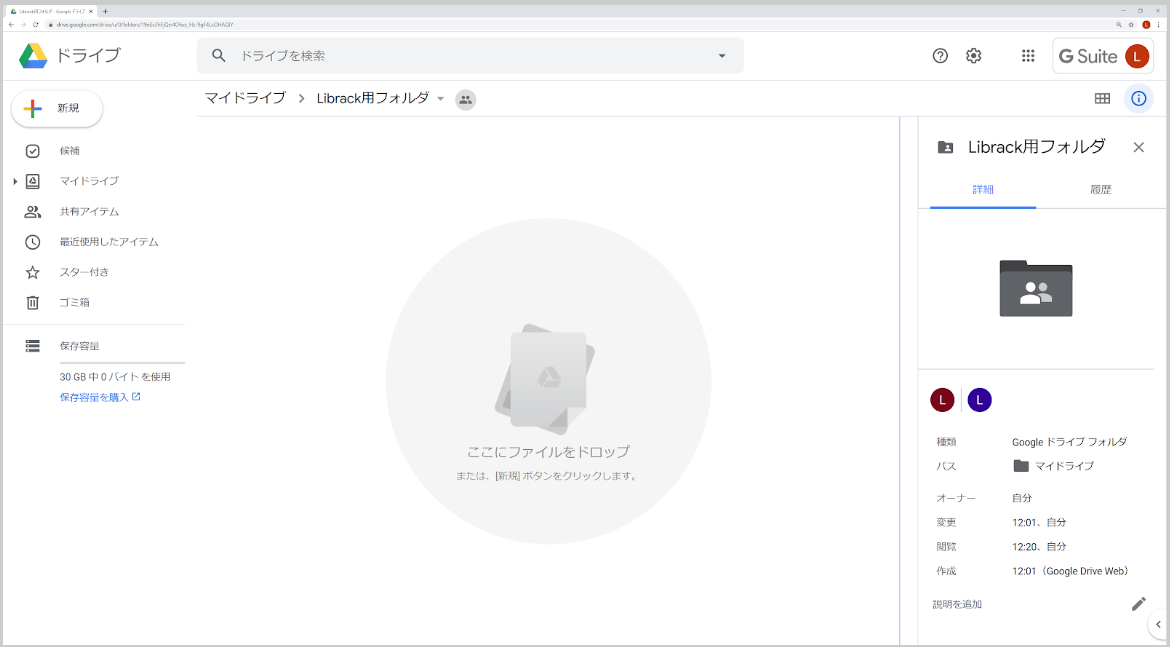Open the Librack用フォルダ dropdown menu
Image resolution: width=1170 pixels, height=647 pixels.
(x=440, y=99)
